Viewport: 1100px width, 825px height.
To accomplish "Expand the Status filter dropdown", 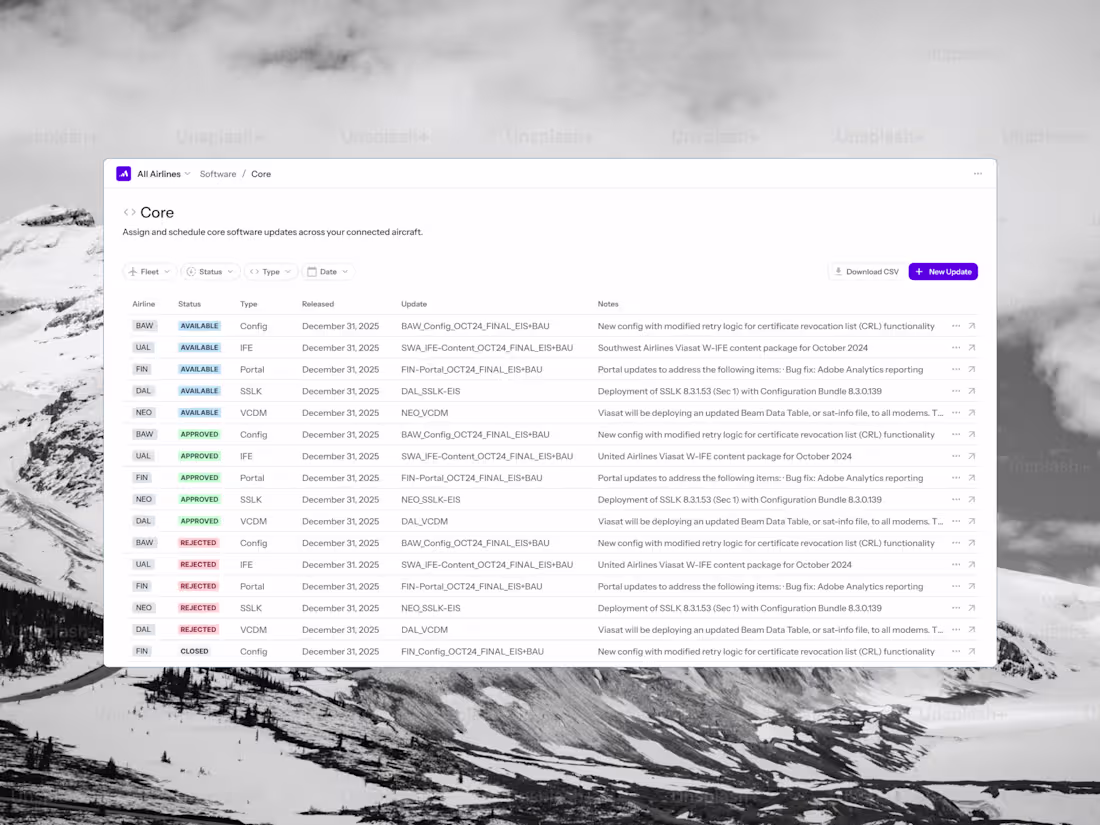I will click(x=210, y=271).
